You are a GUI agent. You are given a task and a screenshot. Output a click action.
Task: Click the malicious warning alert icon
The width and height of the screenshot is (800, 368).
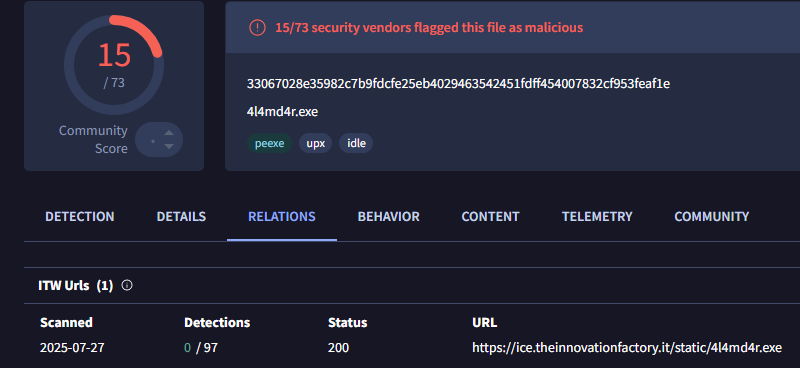pyautogui.click(x=257, y=27)
